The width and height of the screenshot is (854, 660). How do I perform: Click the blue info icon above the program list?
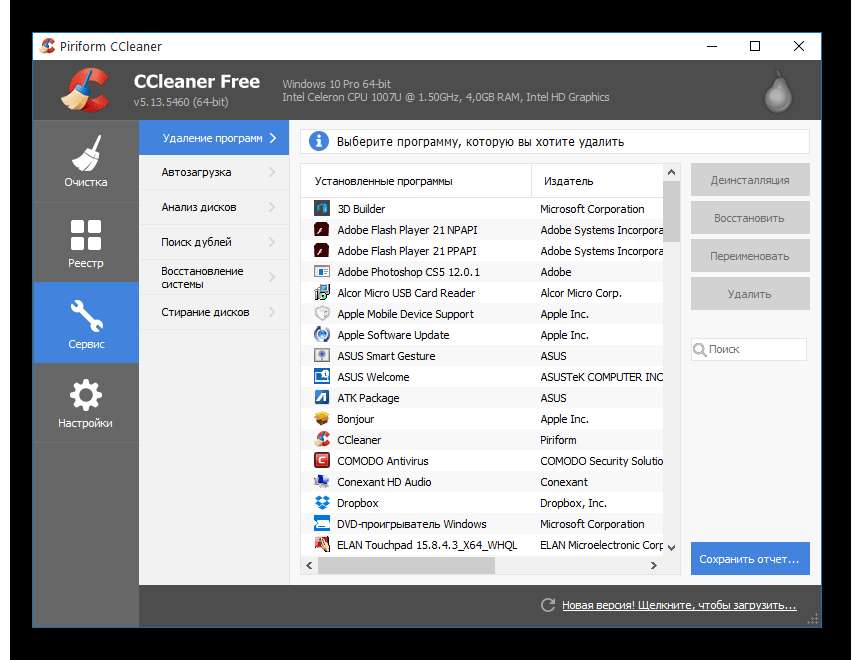[319, 142]
